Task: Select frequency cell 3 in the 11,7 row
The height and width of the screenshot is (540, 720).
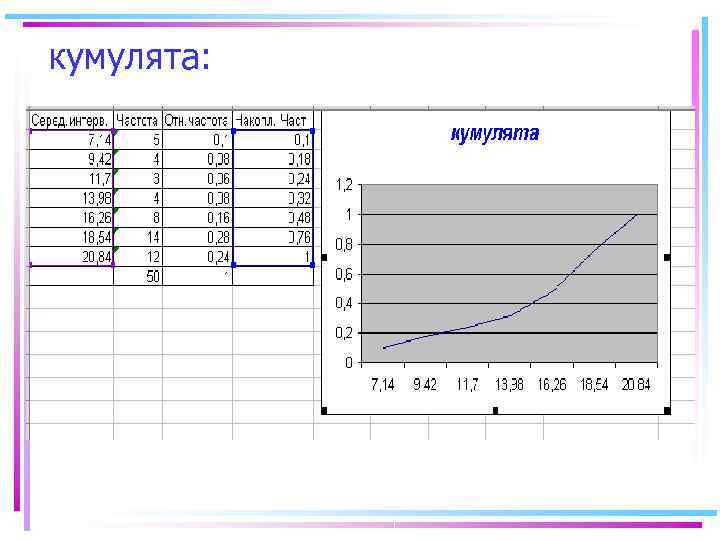Action: [138, 178]
